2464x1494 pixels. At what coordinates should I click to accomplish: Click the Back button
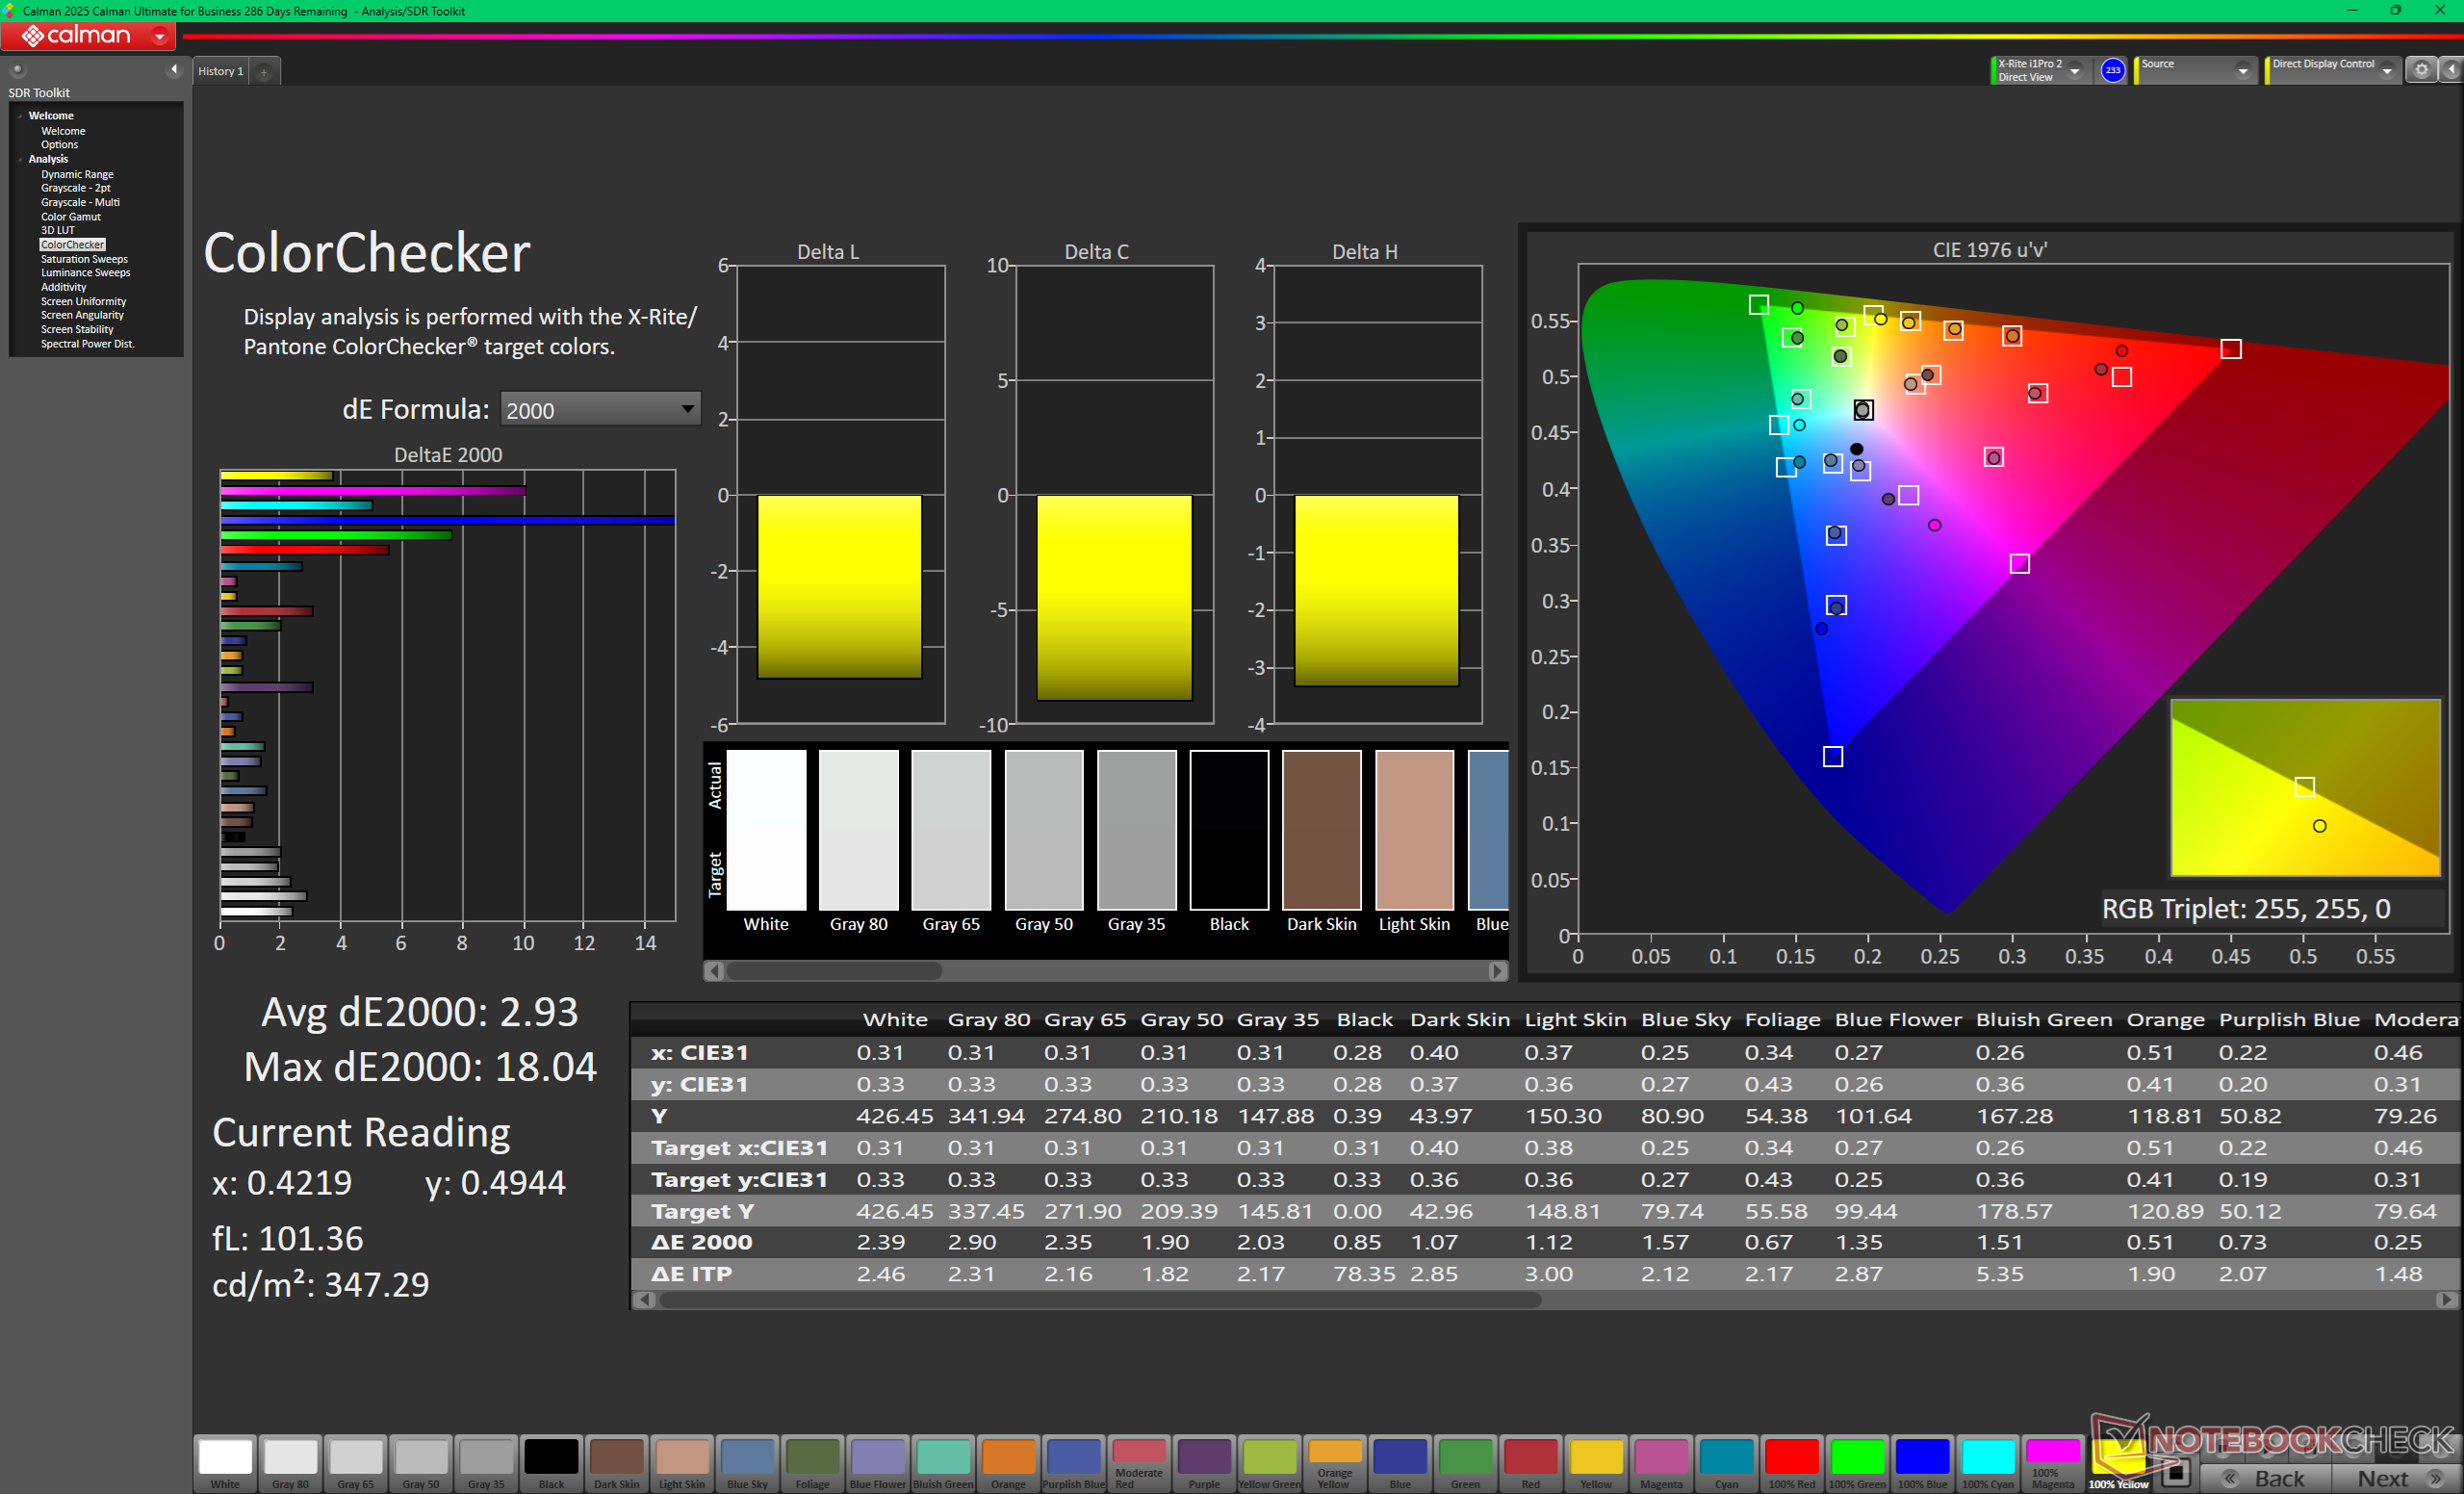pos(2266,1478)
